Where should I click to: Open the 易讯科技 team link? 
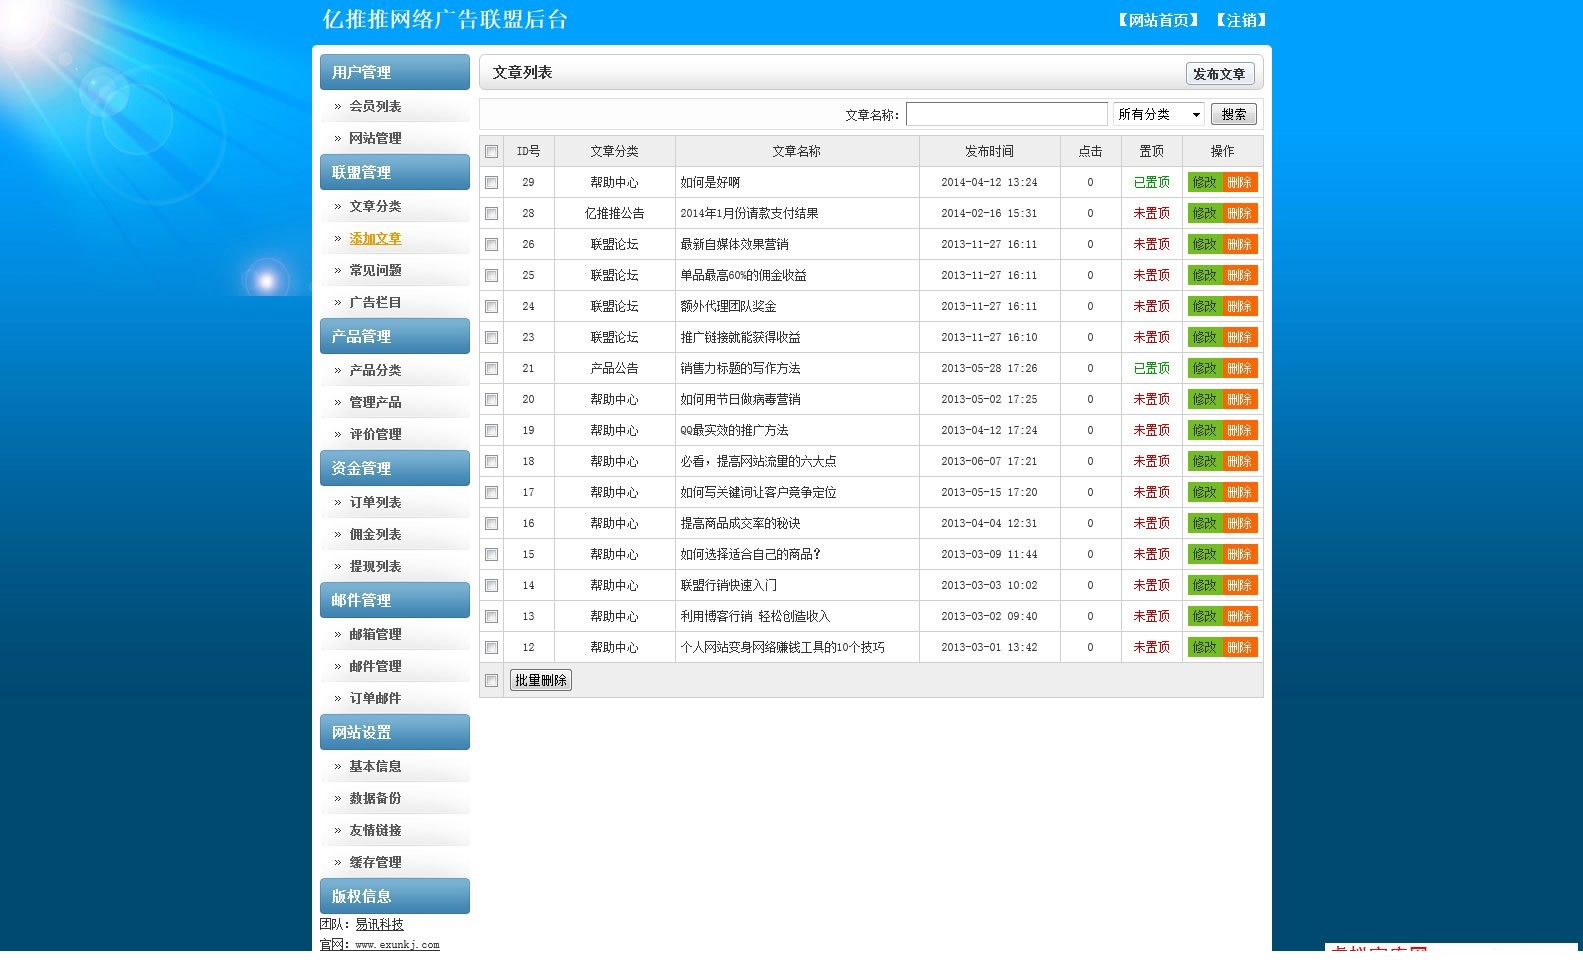[380, 924]
